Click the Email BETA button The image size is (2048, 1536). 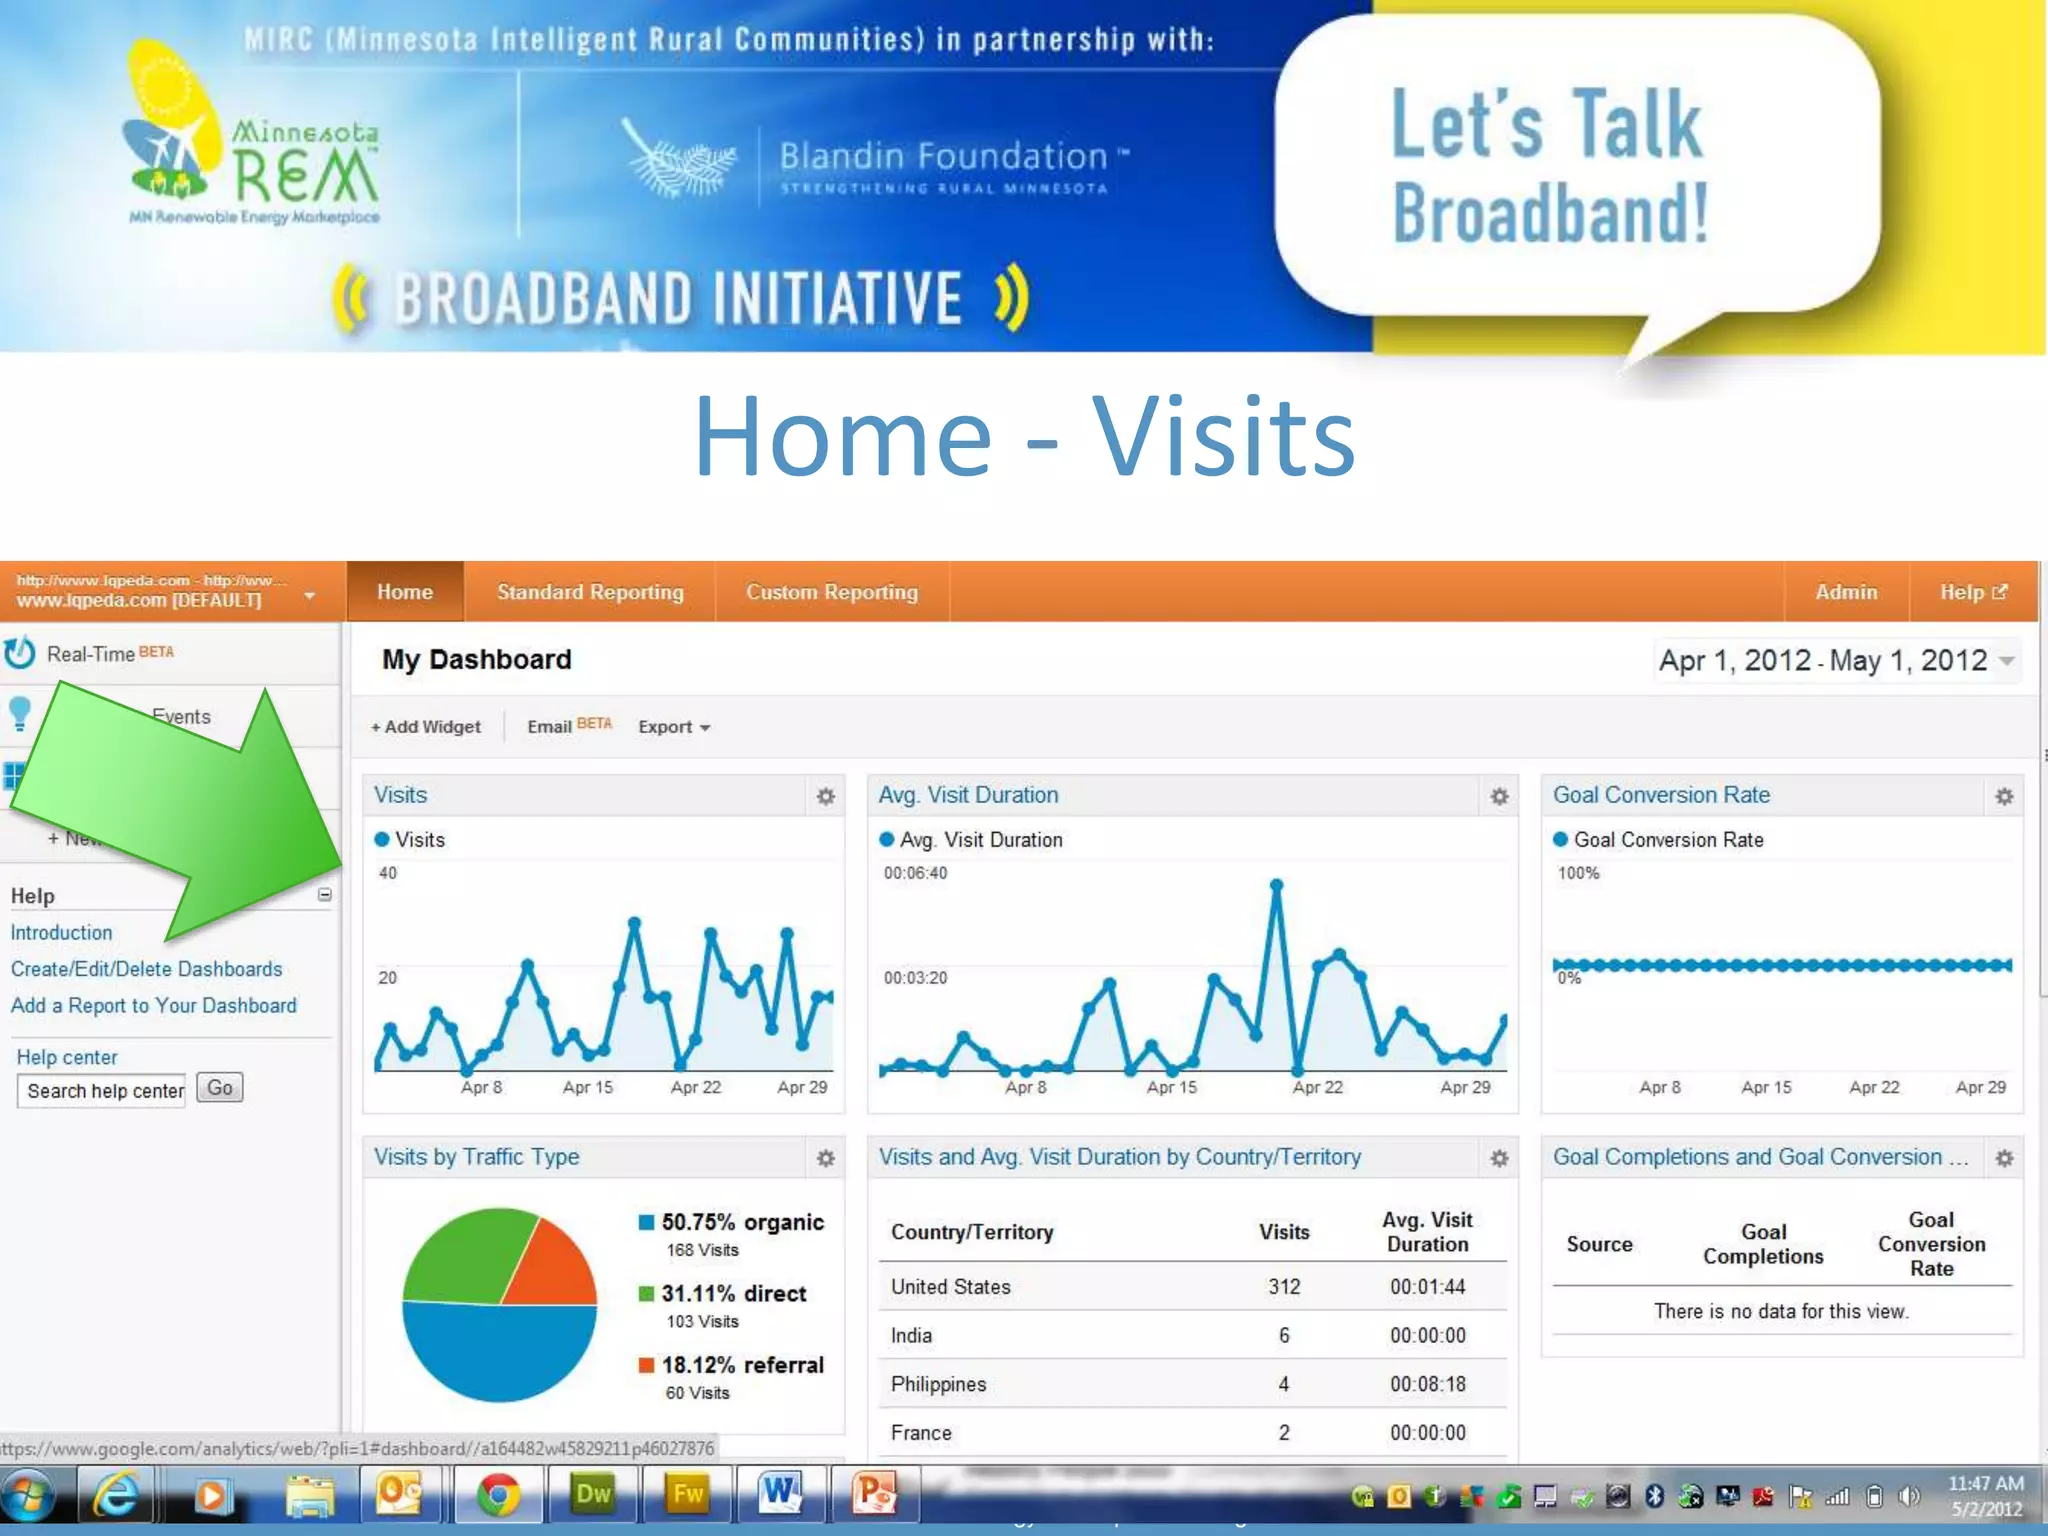(569, 726)
